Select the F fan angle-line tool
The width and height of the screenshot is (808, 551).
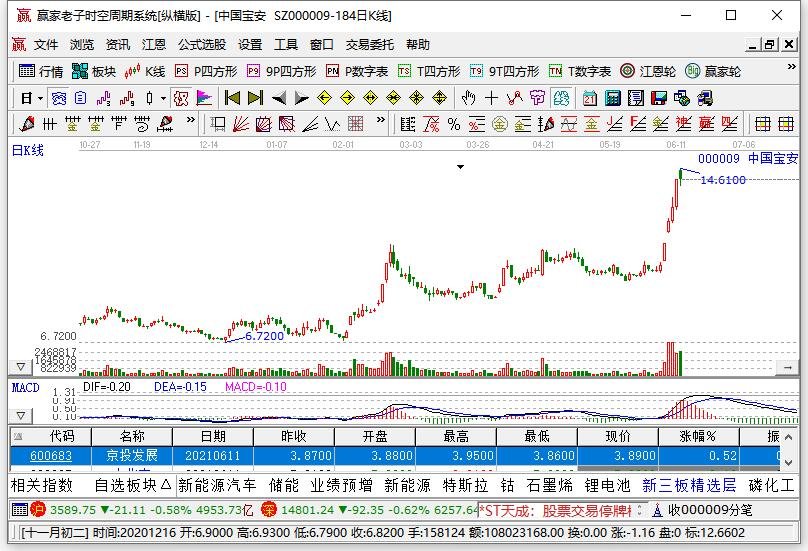(637, 124)
